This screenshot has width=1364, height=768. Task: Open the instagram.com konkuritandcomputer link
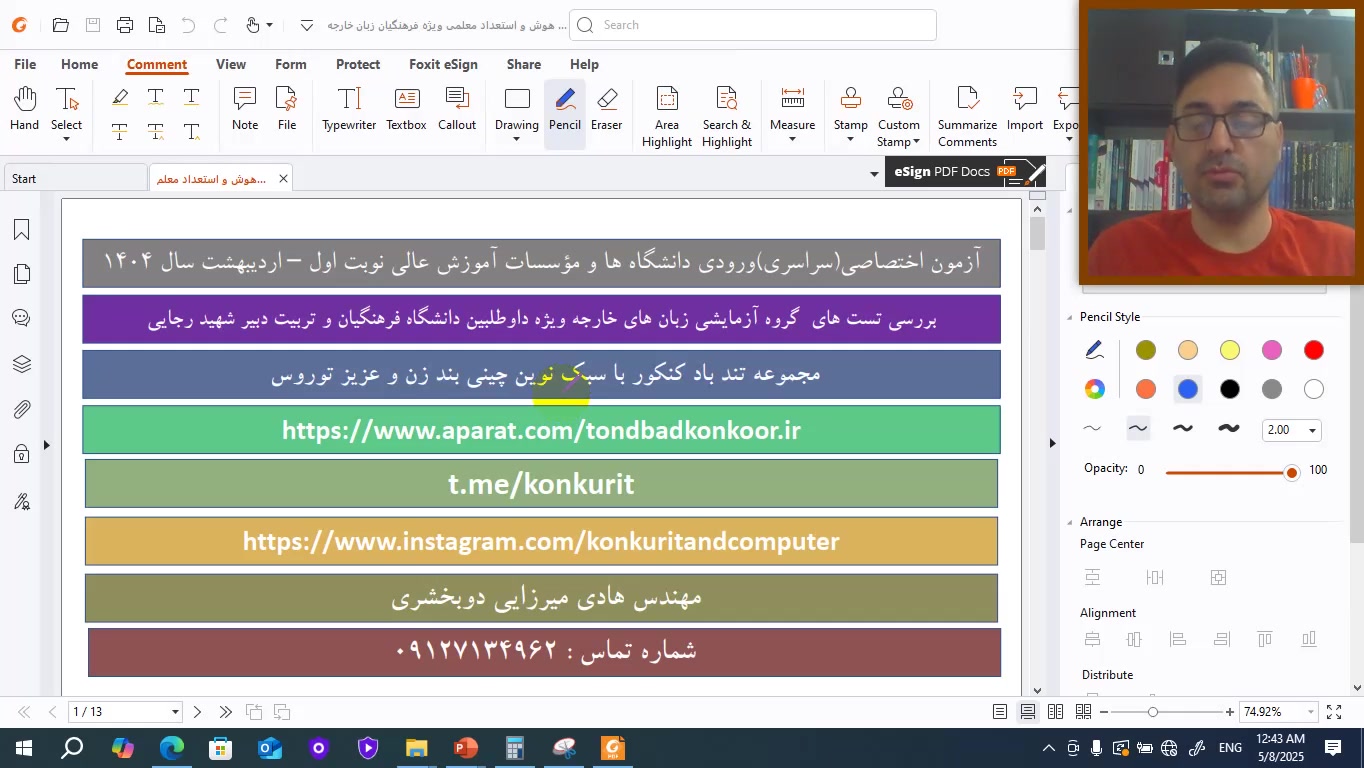point(541,541)
